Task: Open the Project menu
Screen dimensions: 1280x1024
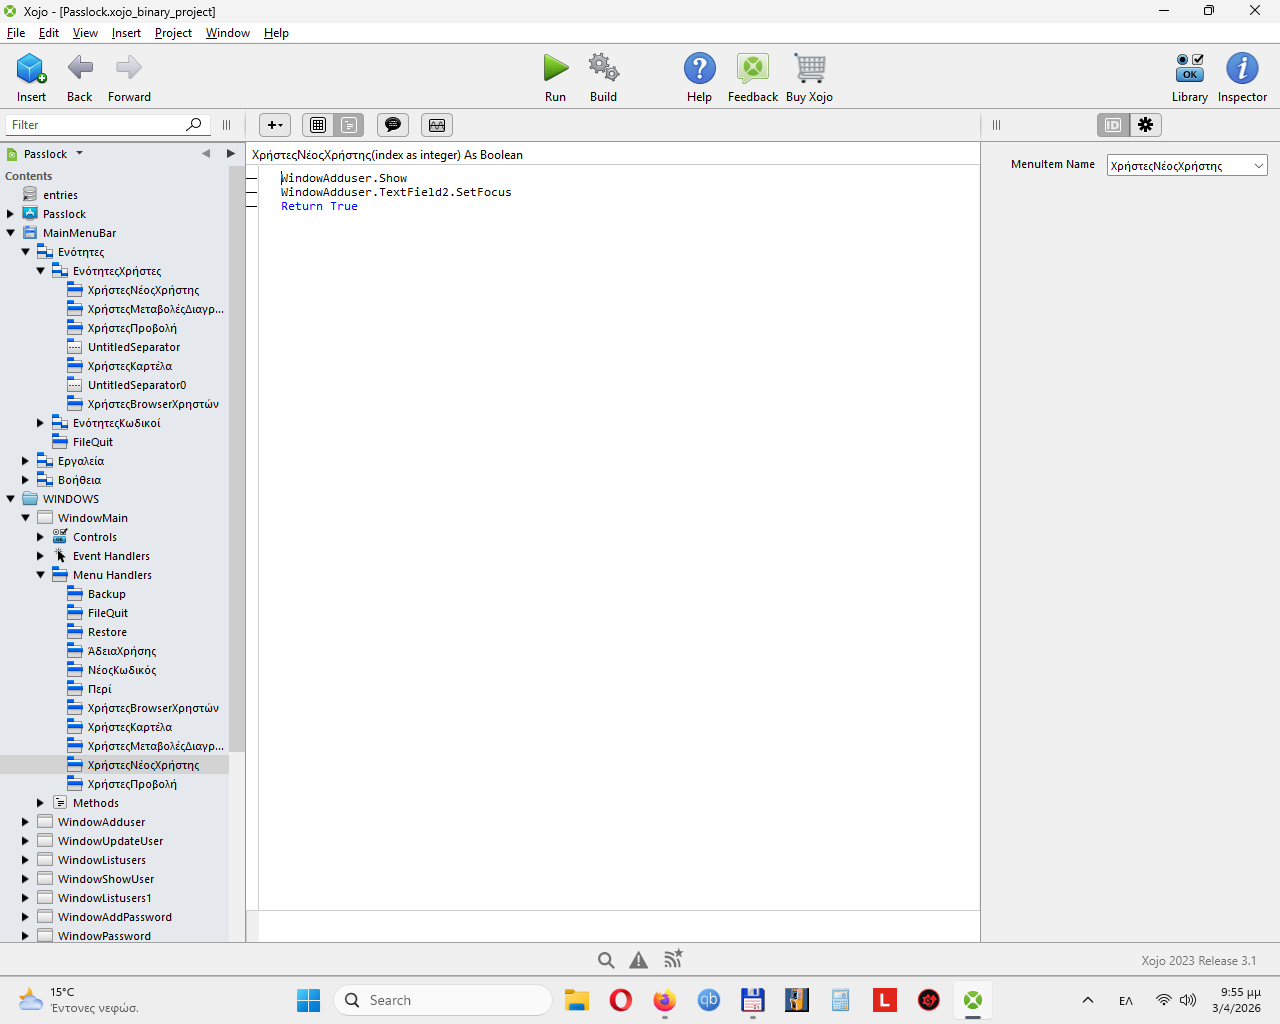Action: pos(173,33)
